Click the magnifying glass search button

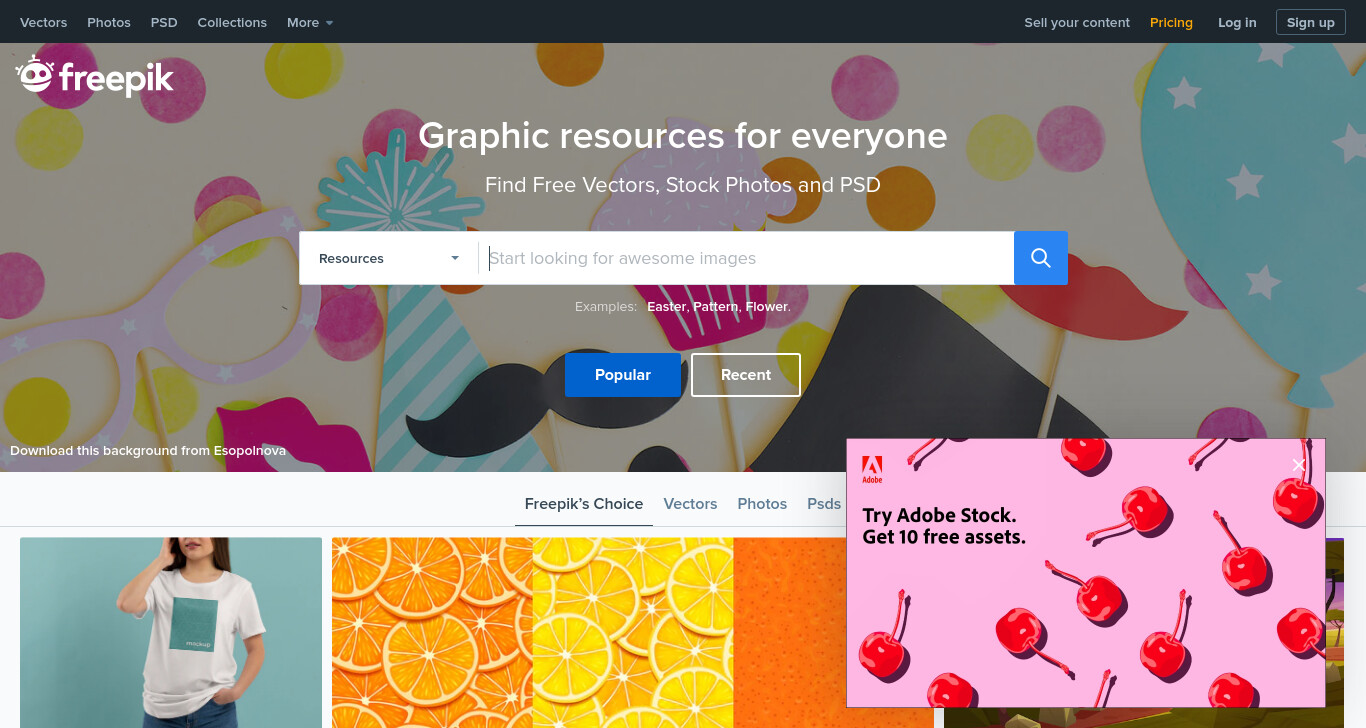pos(1041,258)
